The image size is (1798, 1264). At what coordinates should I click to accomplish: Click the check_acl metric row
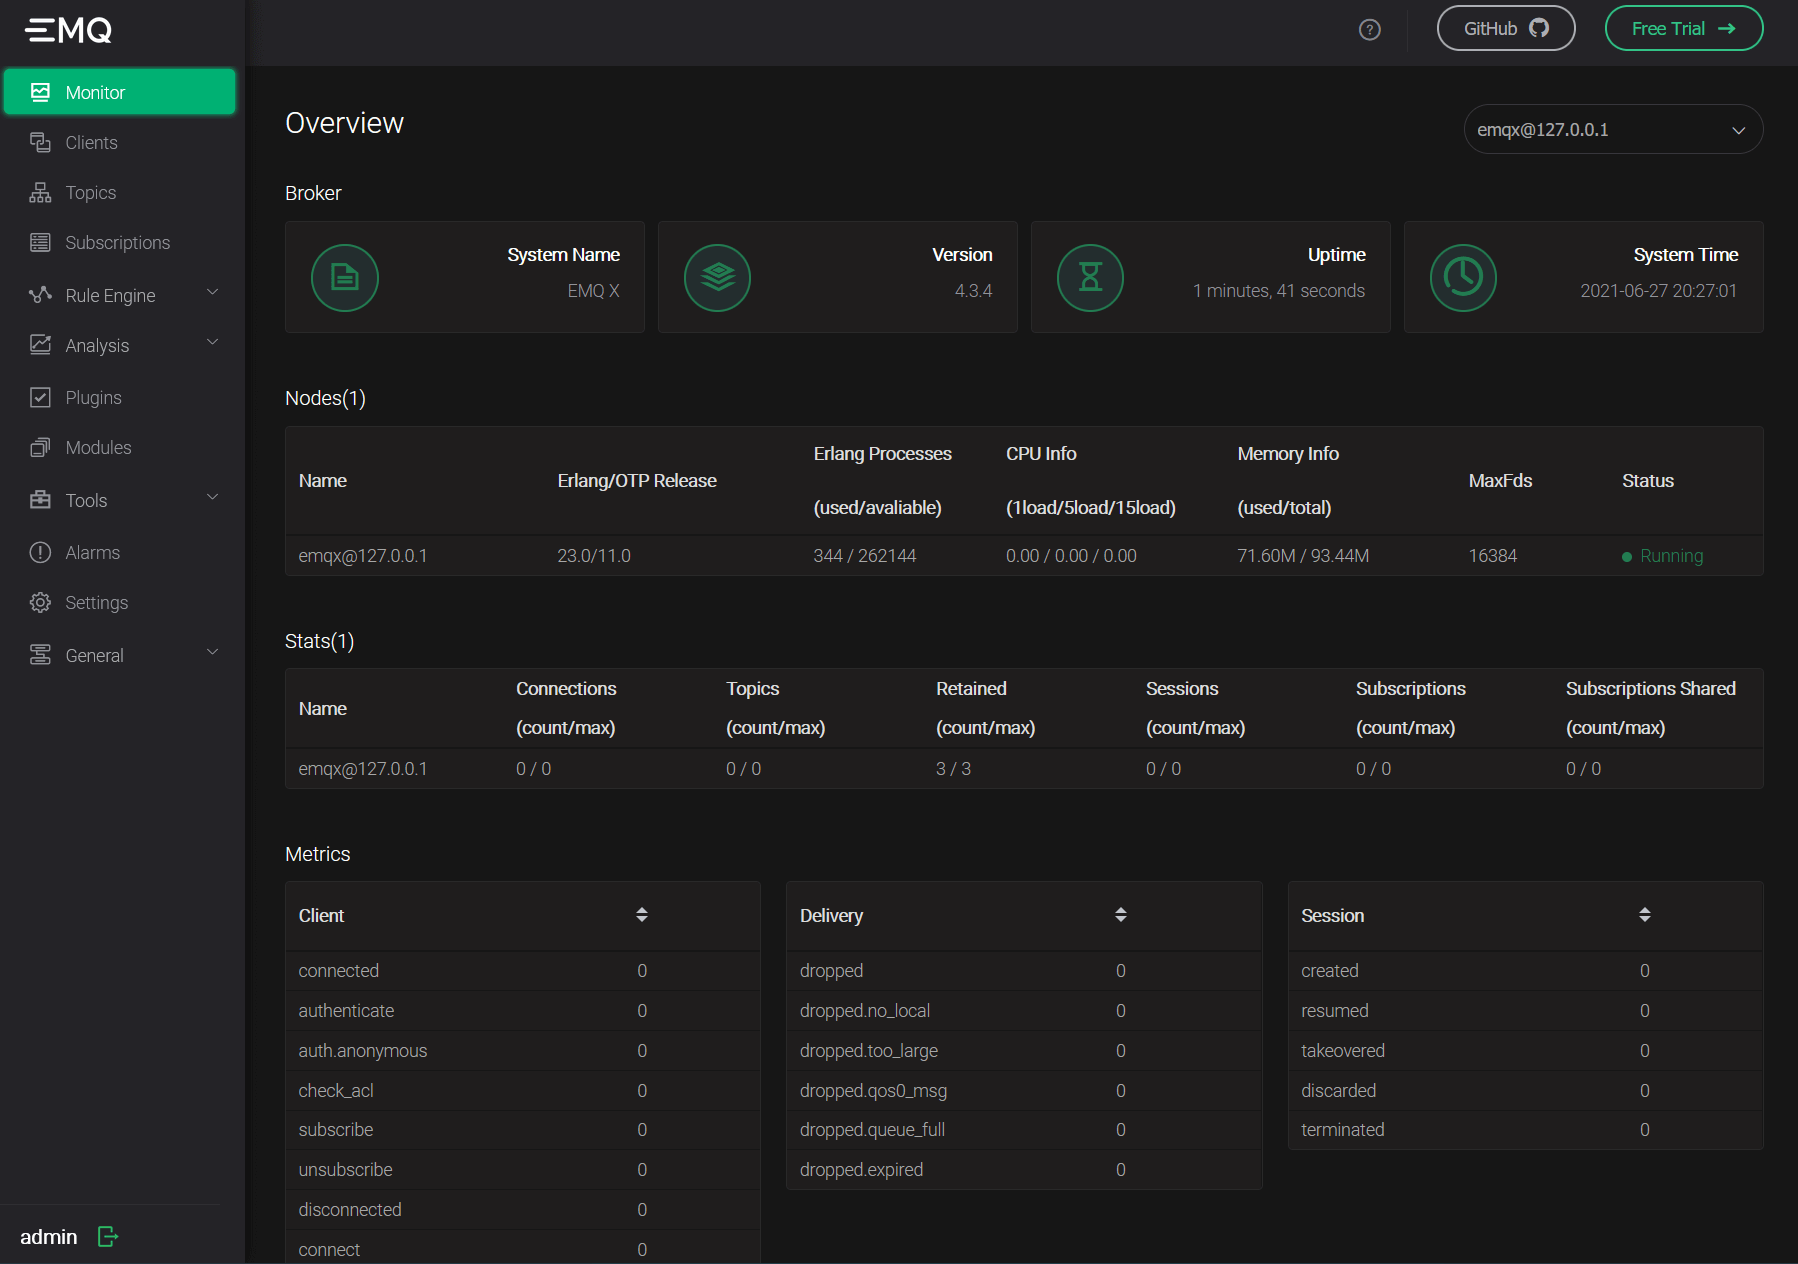[523, 1091]
